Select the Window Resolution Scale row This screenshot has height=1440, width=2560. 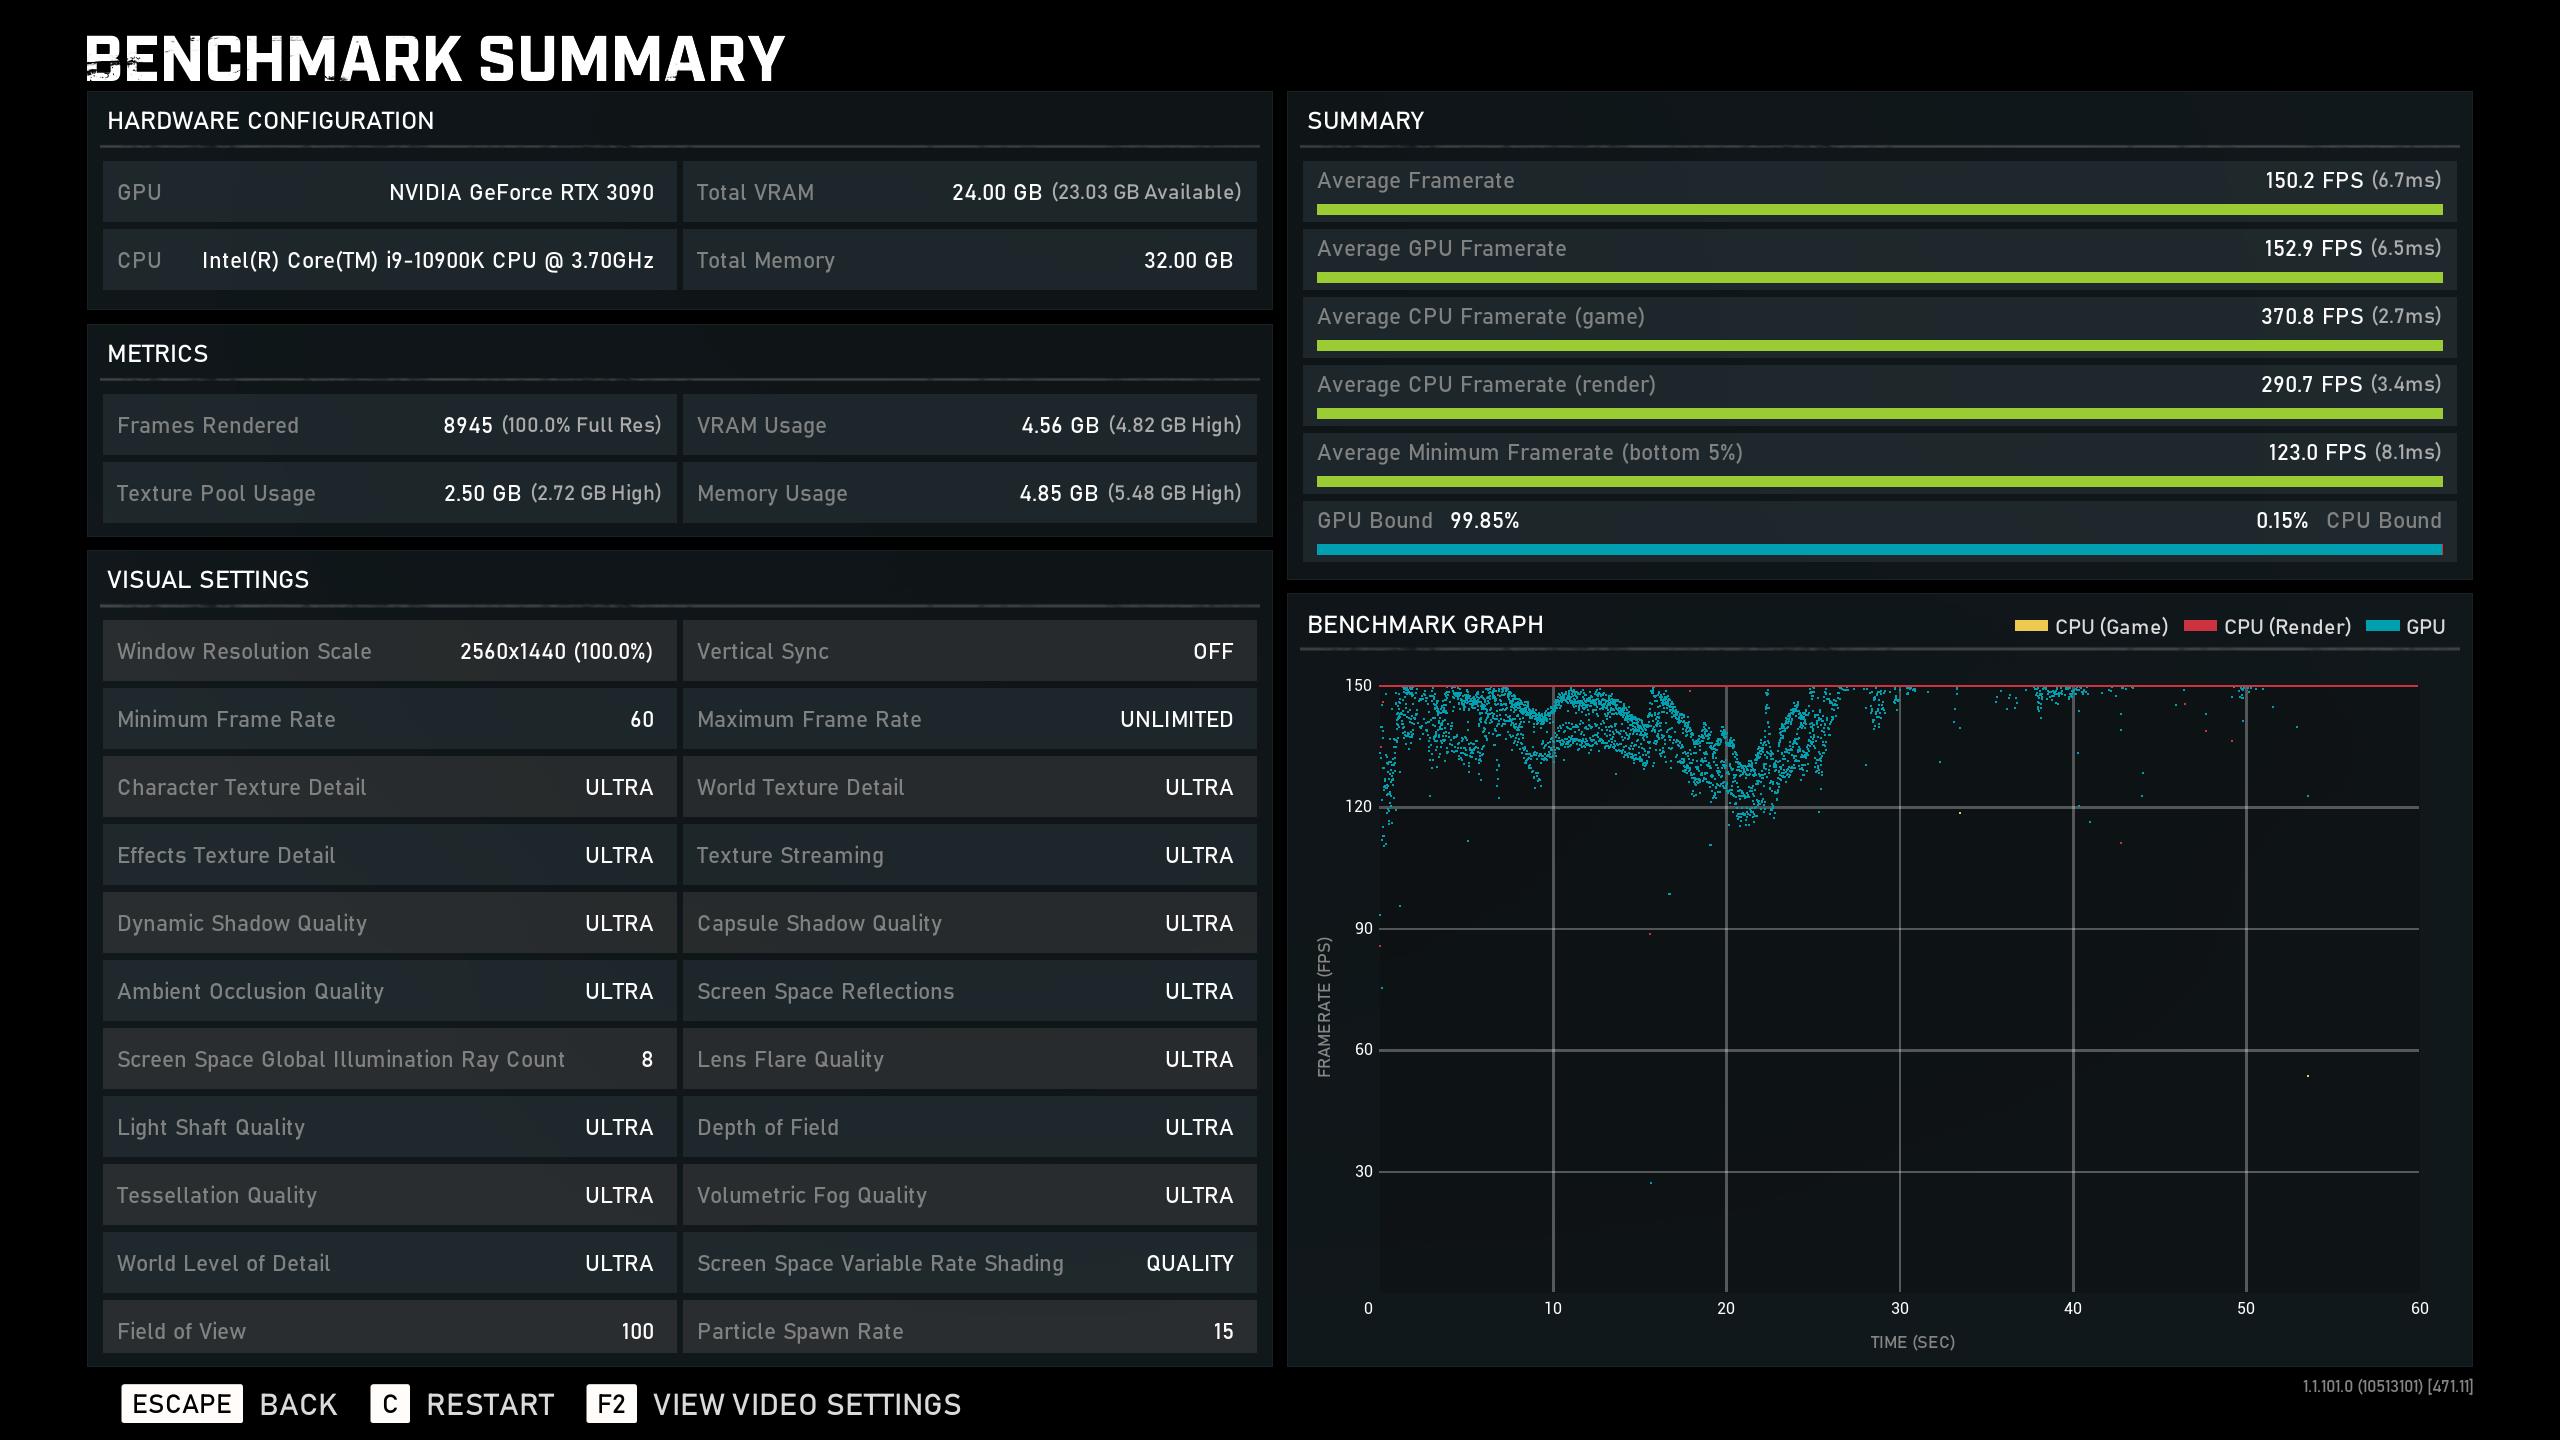click(x=389, y=652)
